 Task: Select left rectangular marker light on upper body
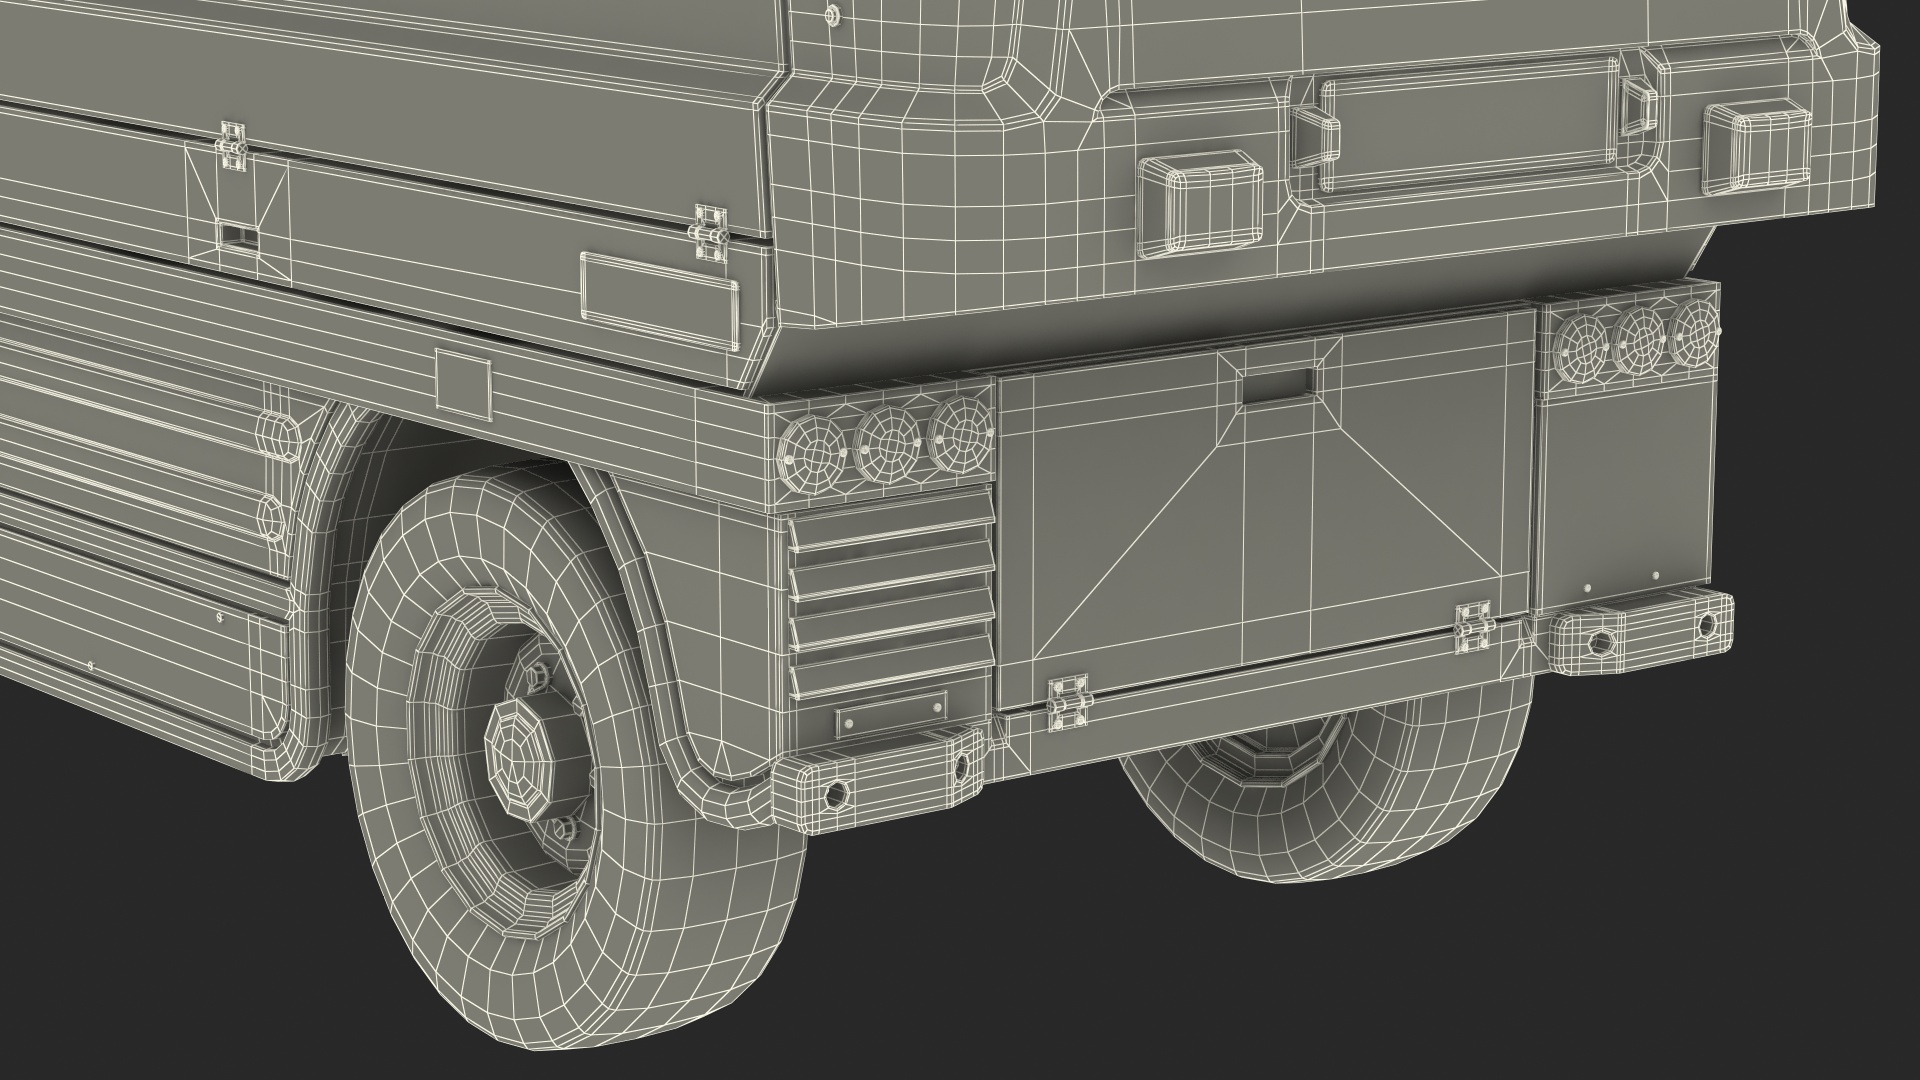[1200, 205]
